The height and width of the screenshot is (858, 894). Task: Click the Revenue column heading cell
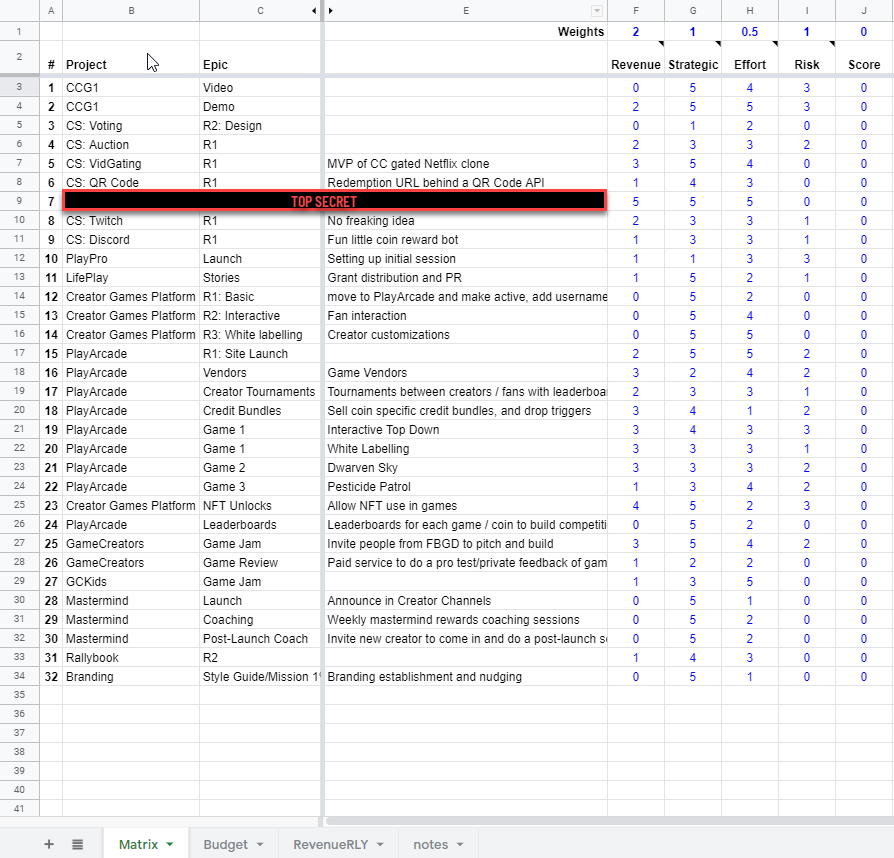tap(636, 58)
